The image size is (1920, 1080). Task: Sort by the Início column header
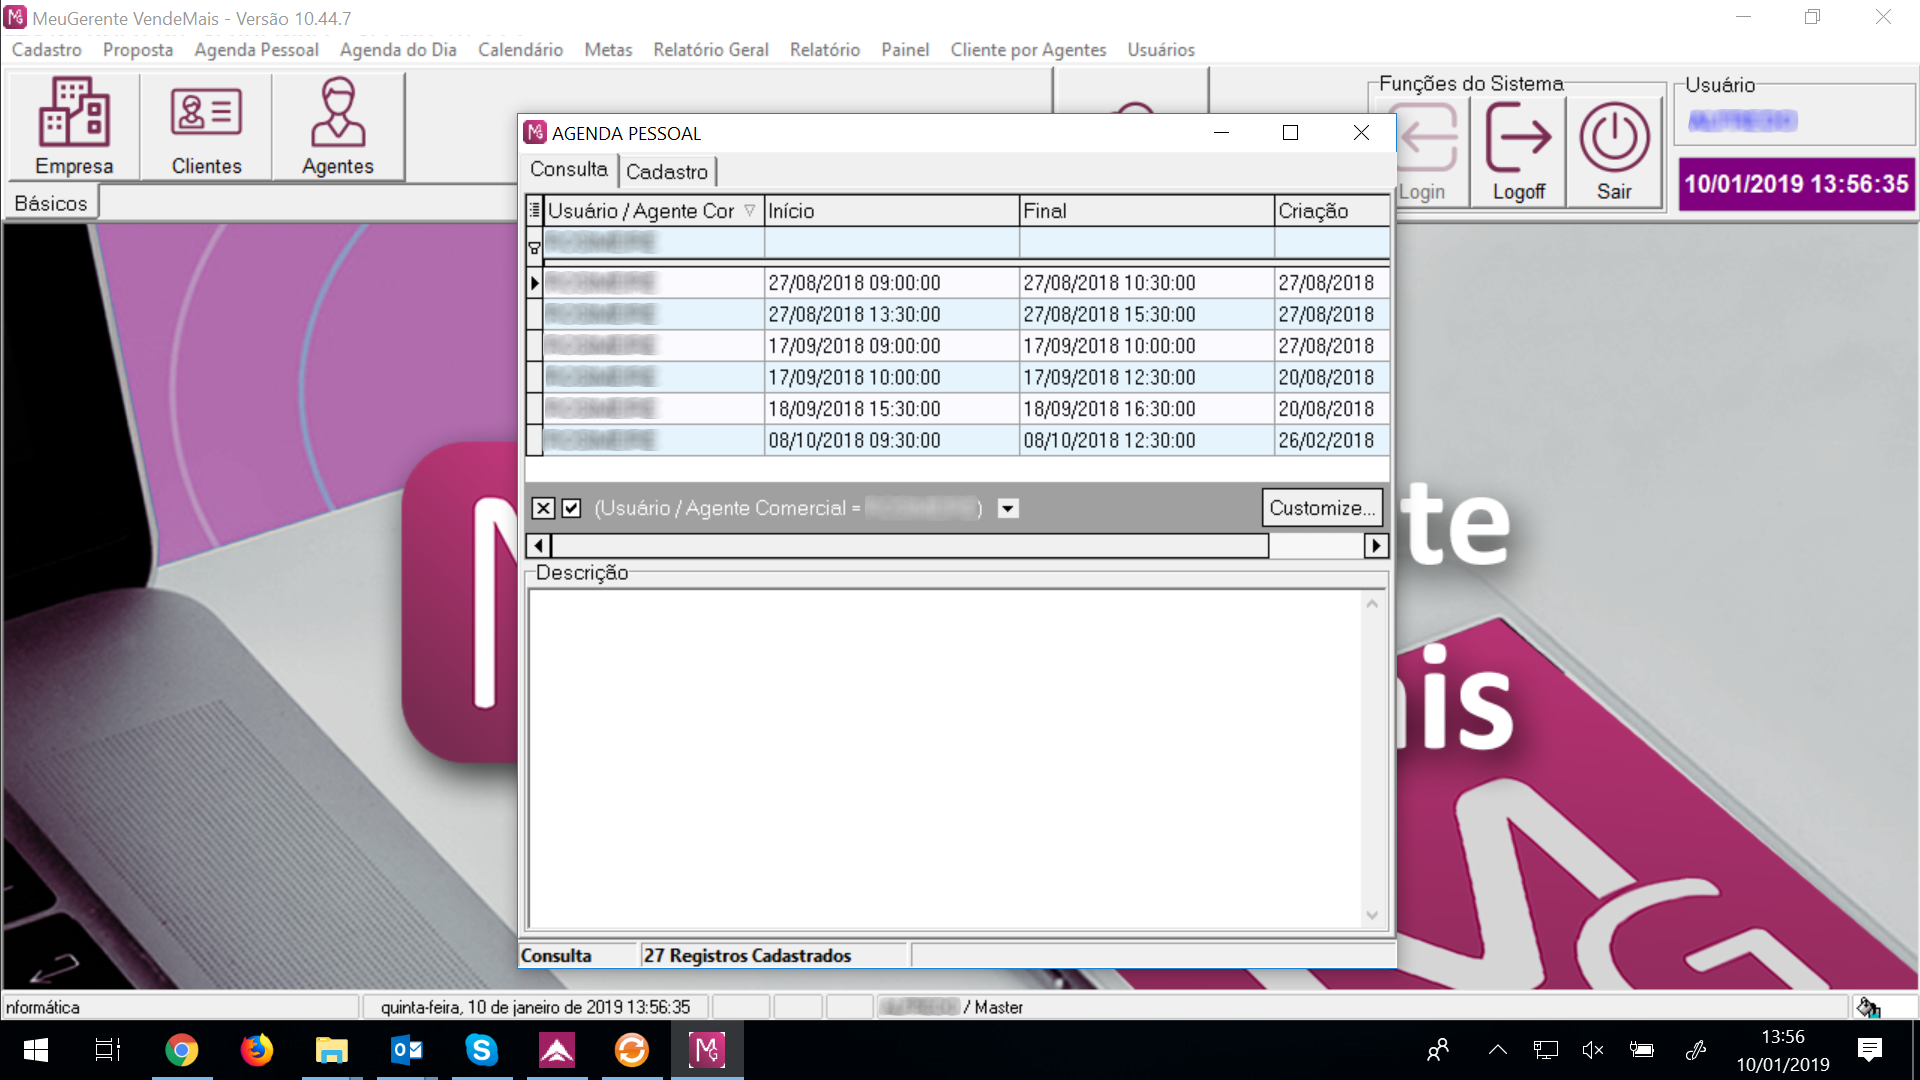pos(891,210)
